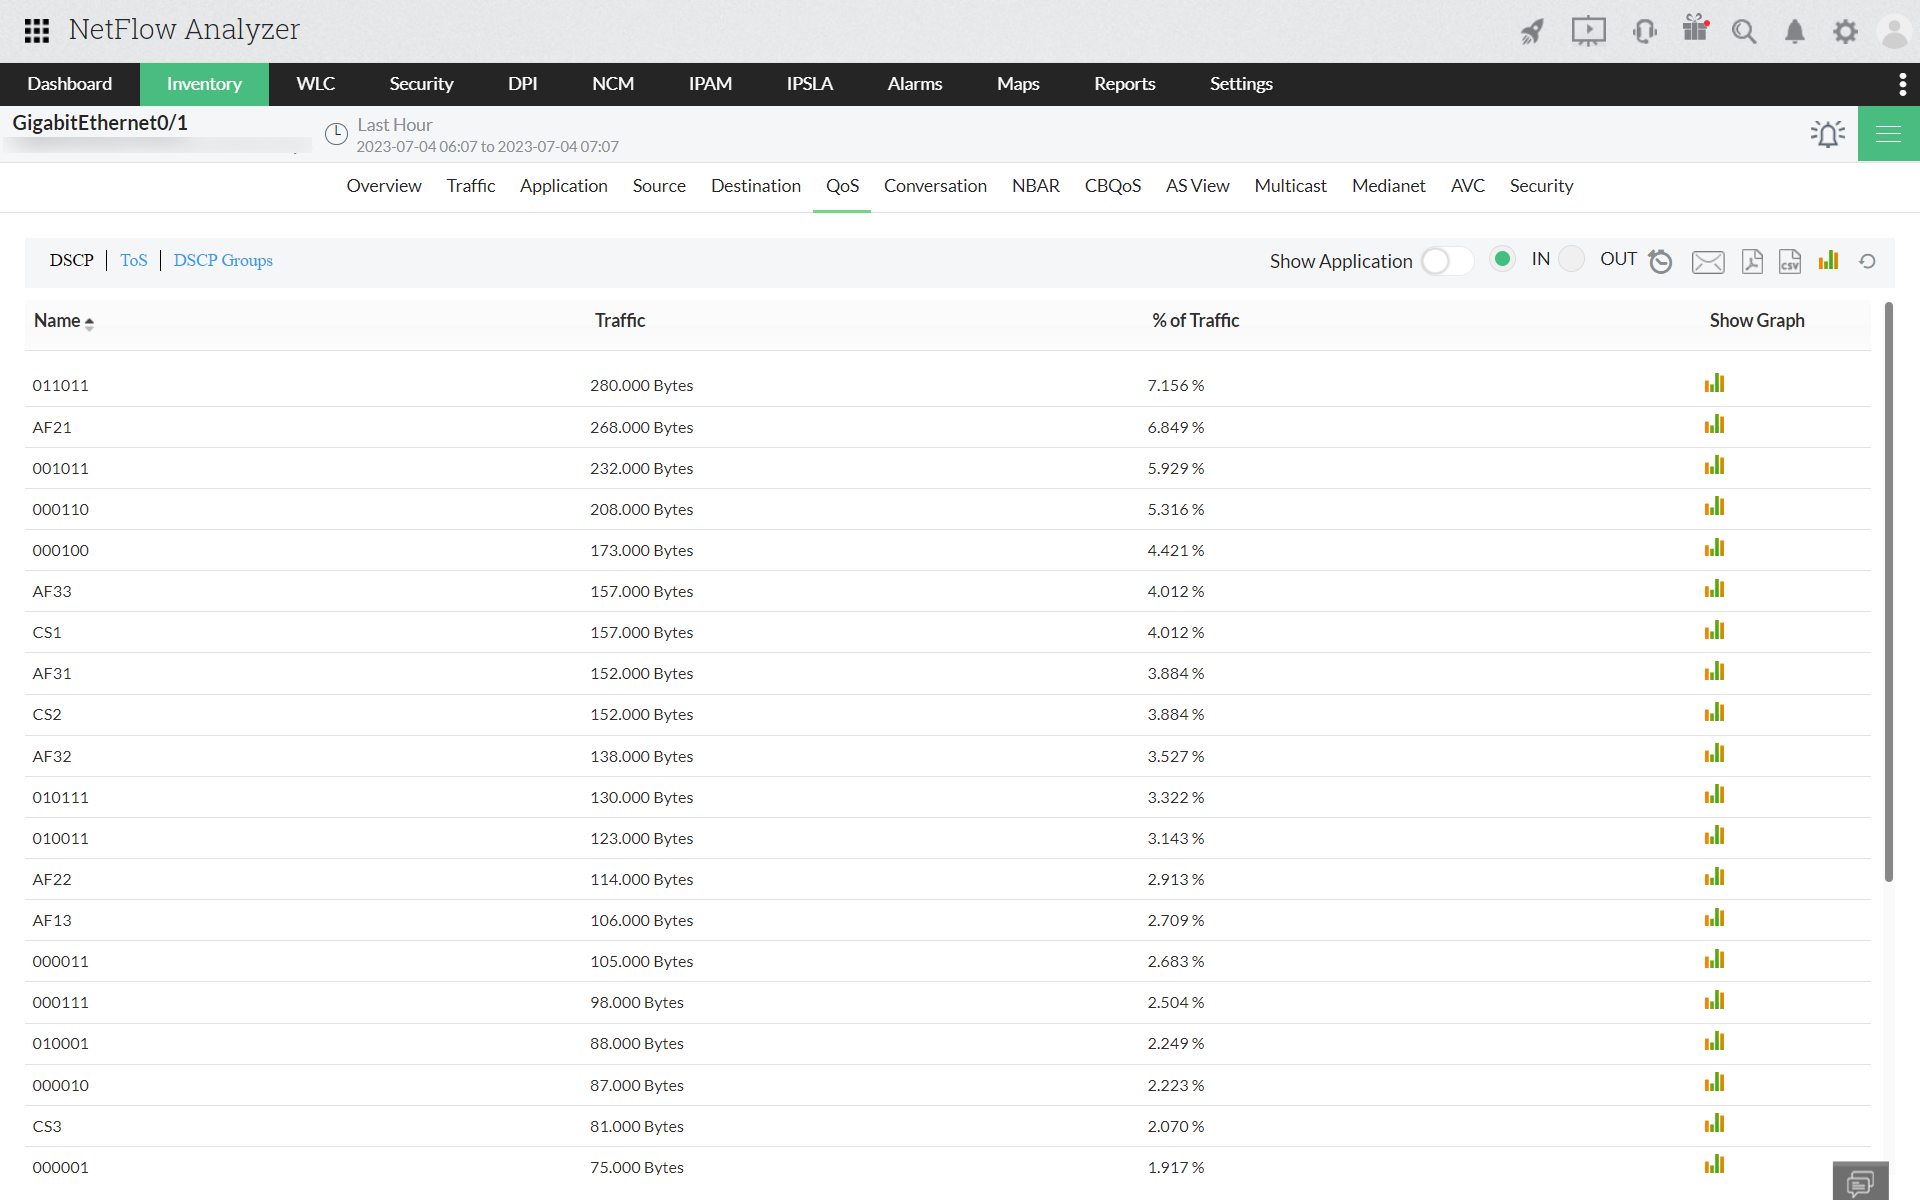1920x1200 pixels.
Task: Open the apps grid icon near NetFlow Analyzer
Action: [x=37, y=31]
